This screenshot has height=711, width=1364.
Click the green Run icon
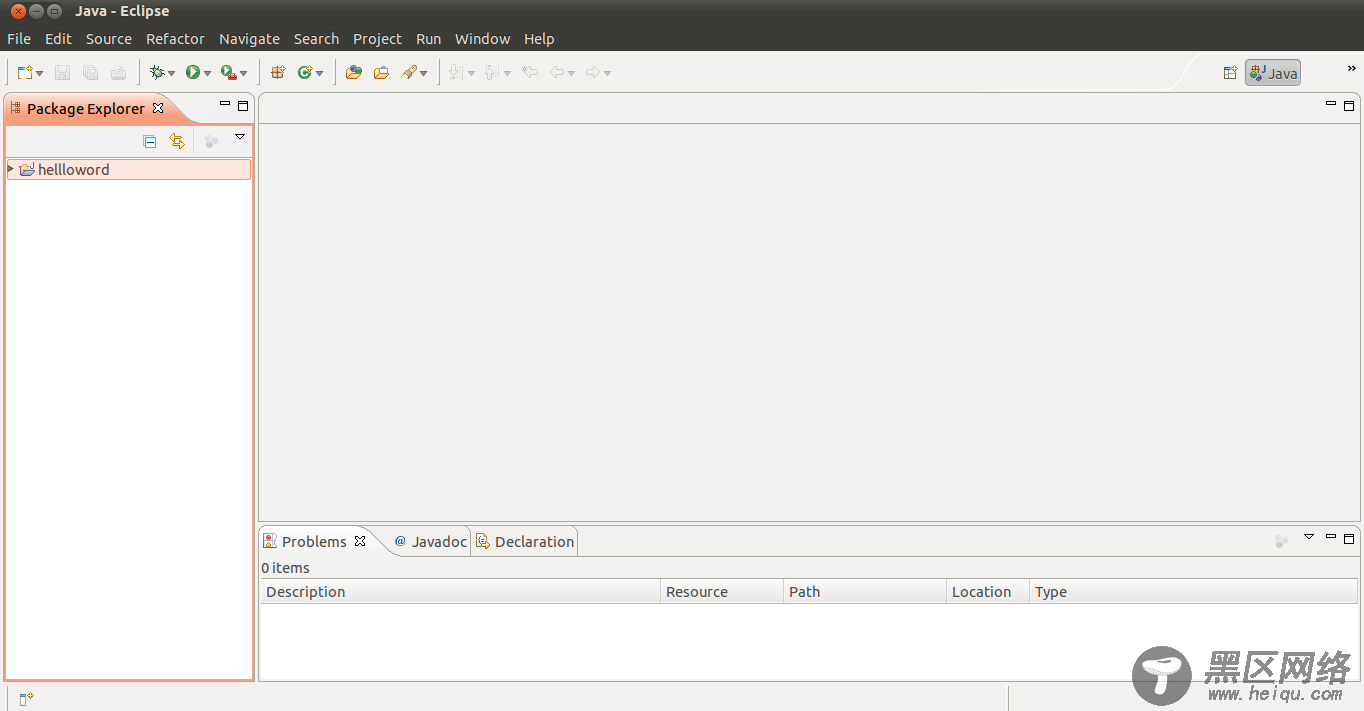(x=192, y=72)
